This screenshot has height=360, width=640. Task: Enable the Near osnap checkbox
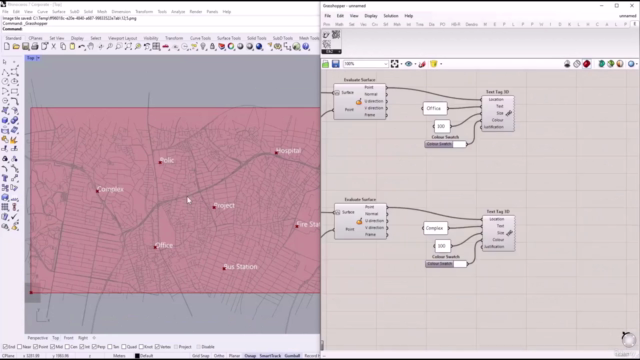point(20,347)
